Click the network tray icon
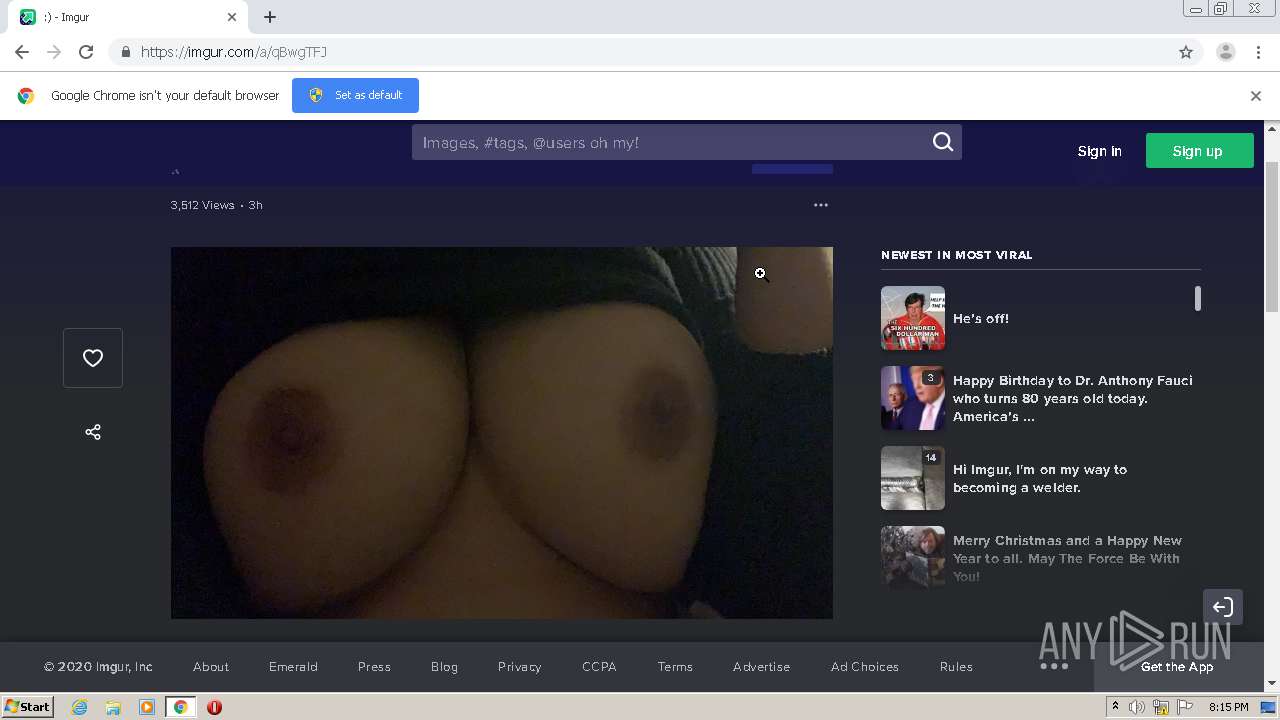 (1161, 707)
